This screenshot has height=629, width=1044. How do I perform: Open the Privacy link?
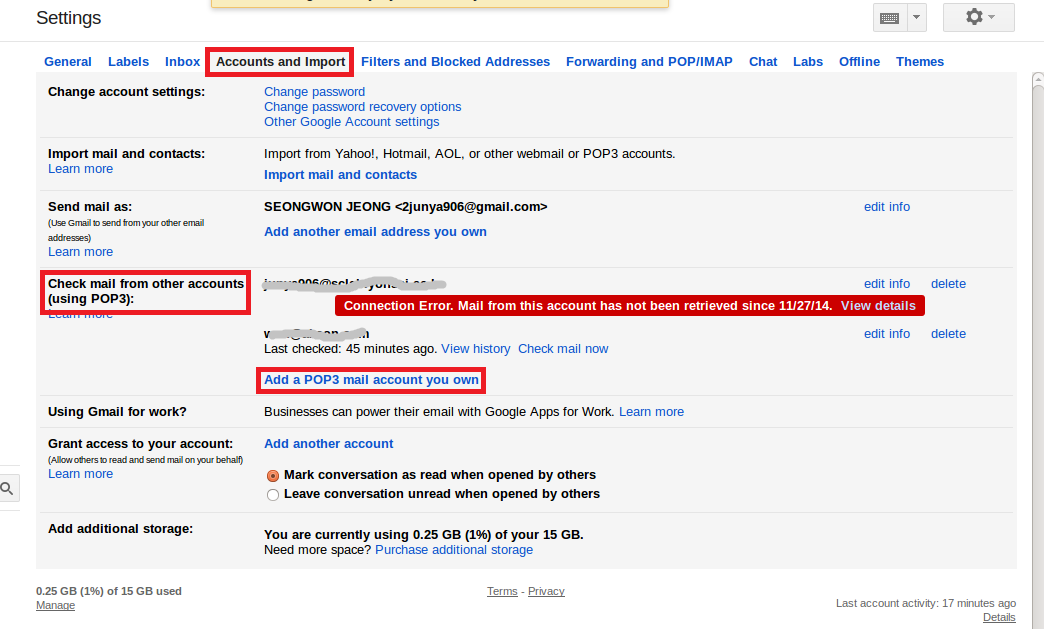[546, 592]
